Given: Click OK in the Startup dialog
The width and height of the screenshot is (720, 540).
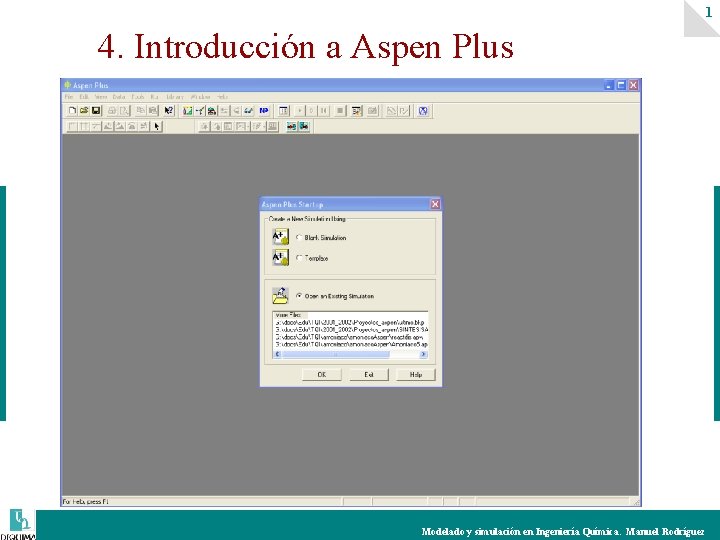Looking at the screenshot, I should point(322,375).
